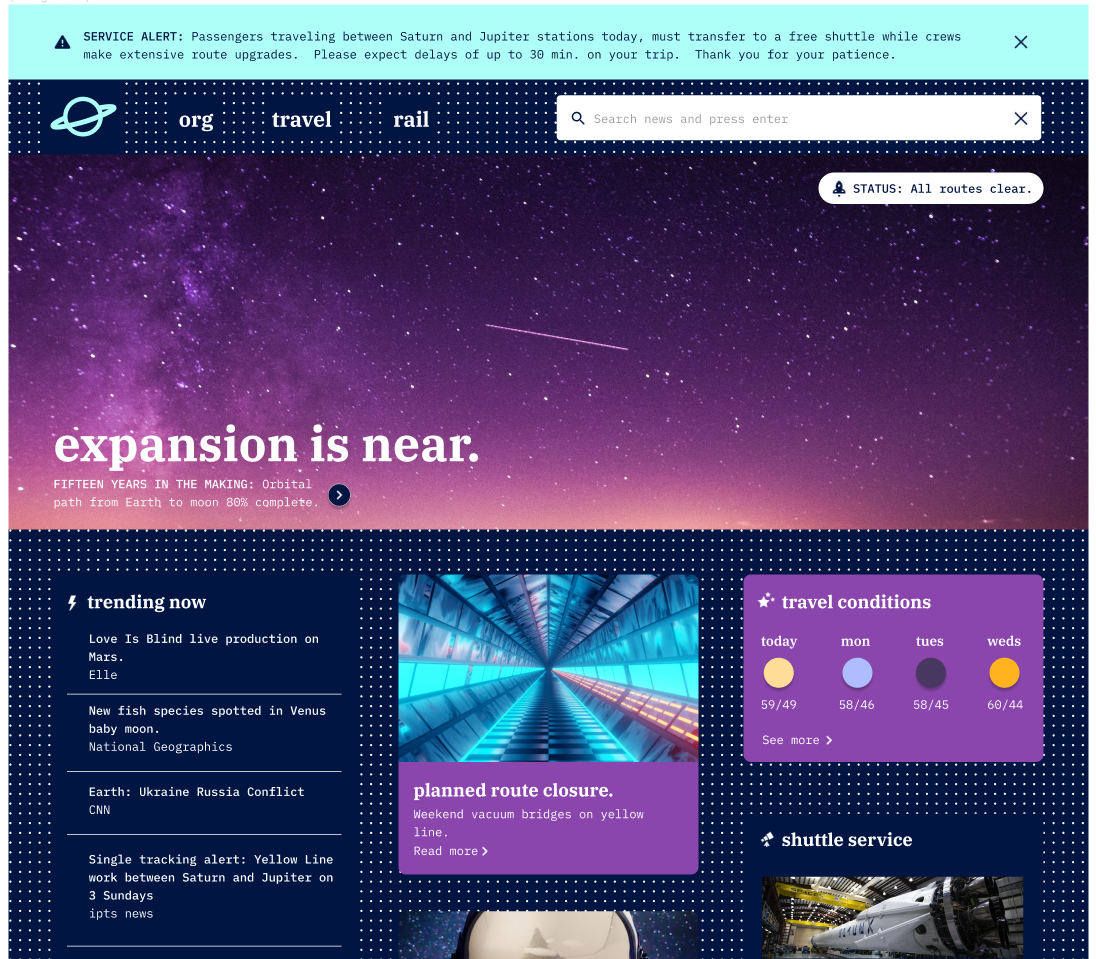Screen dimensions: 1096x959
Task: Dismiss the service alert banner
Action: pyautogui.click(x=1021, y=42)
